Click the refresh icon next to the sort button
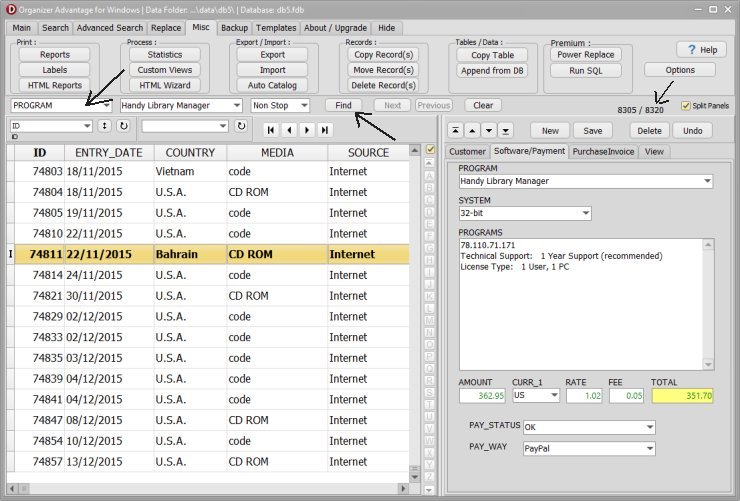Viewport: 740px width, 501px height. click(x=123, y=126)
